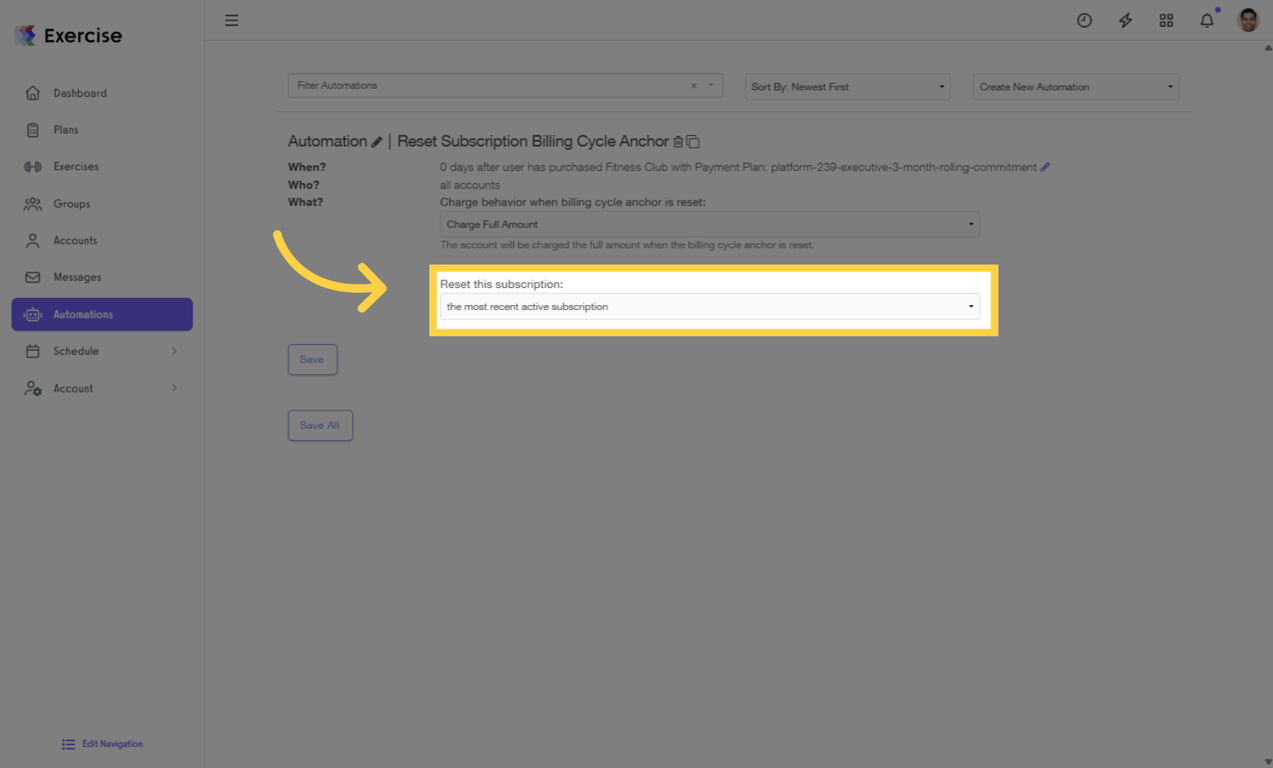Open the lightning bolt quick actions

coord(1125,20)
